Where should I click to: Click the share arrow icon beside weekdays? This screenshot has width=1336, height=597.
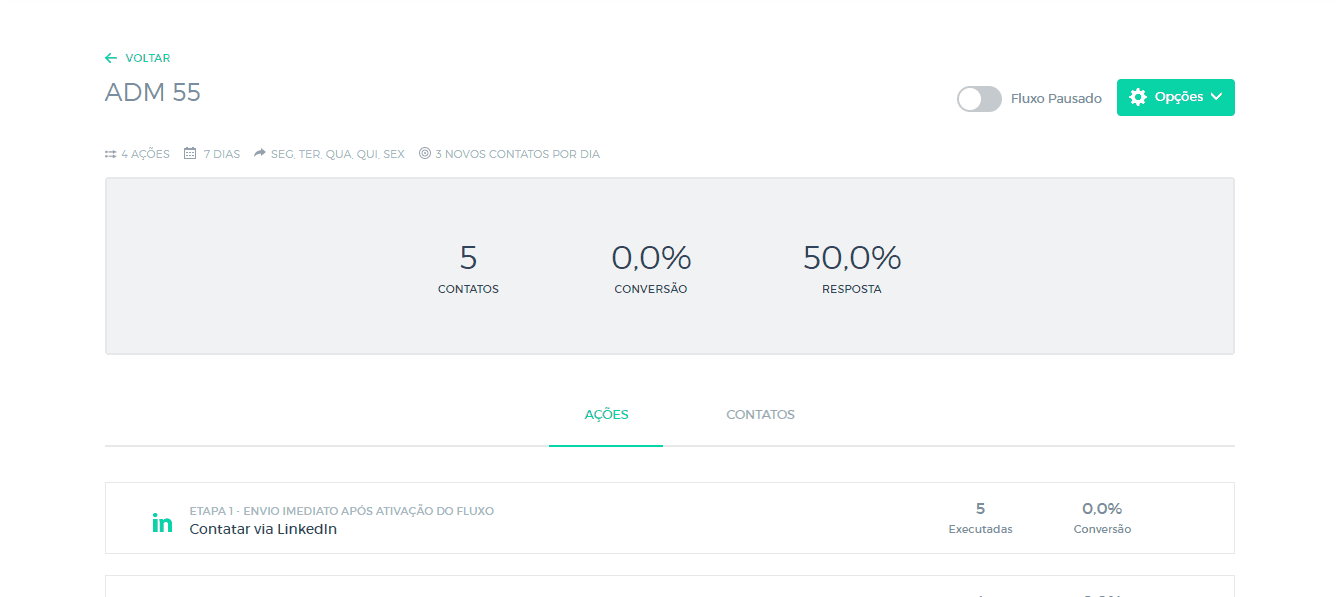(x=260, y=154)
